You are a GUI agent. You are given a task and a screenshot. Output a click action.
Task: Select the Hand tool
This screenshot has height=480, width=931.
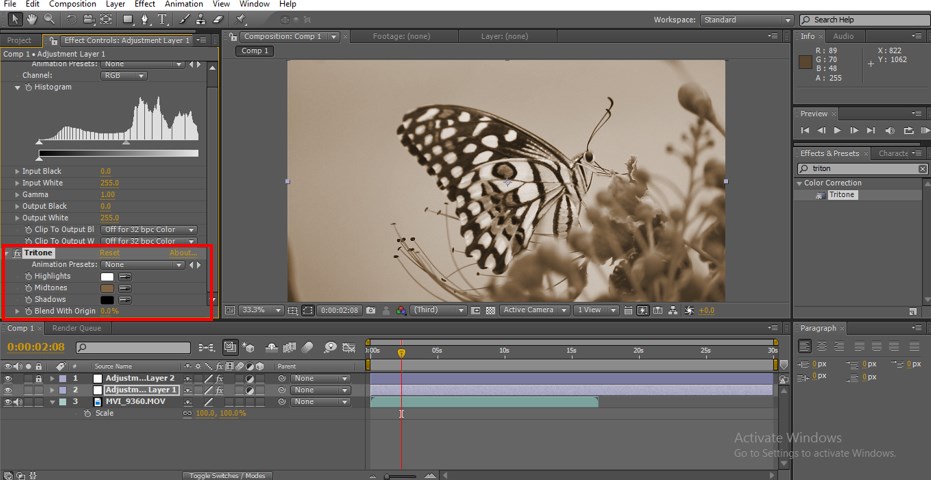click(x=32, y=19)
